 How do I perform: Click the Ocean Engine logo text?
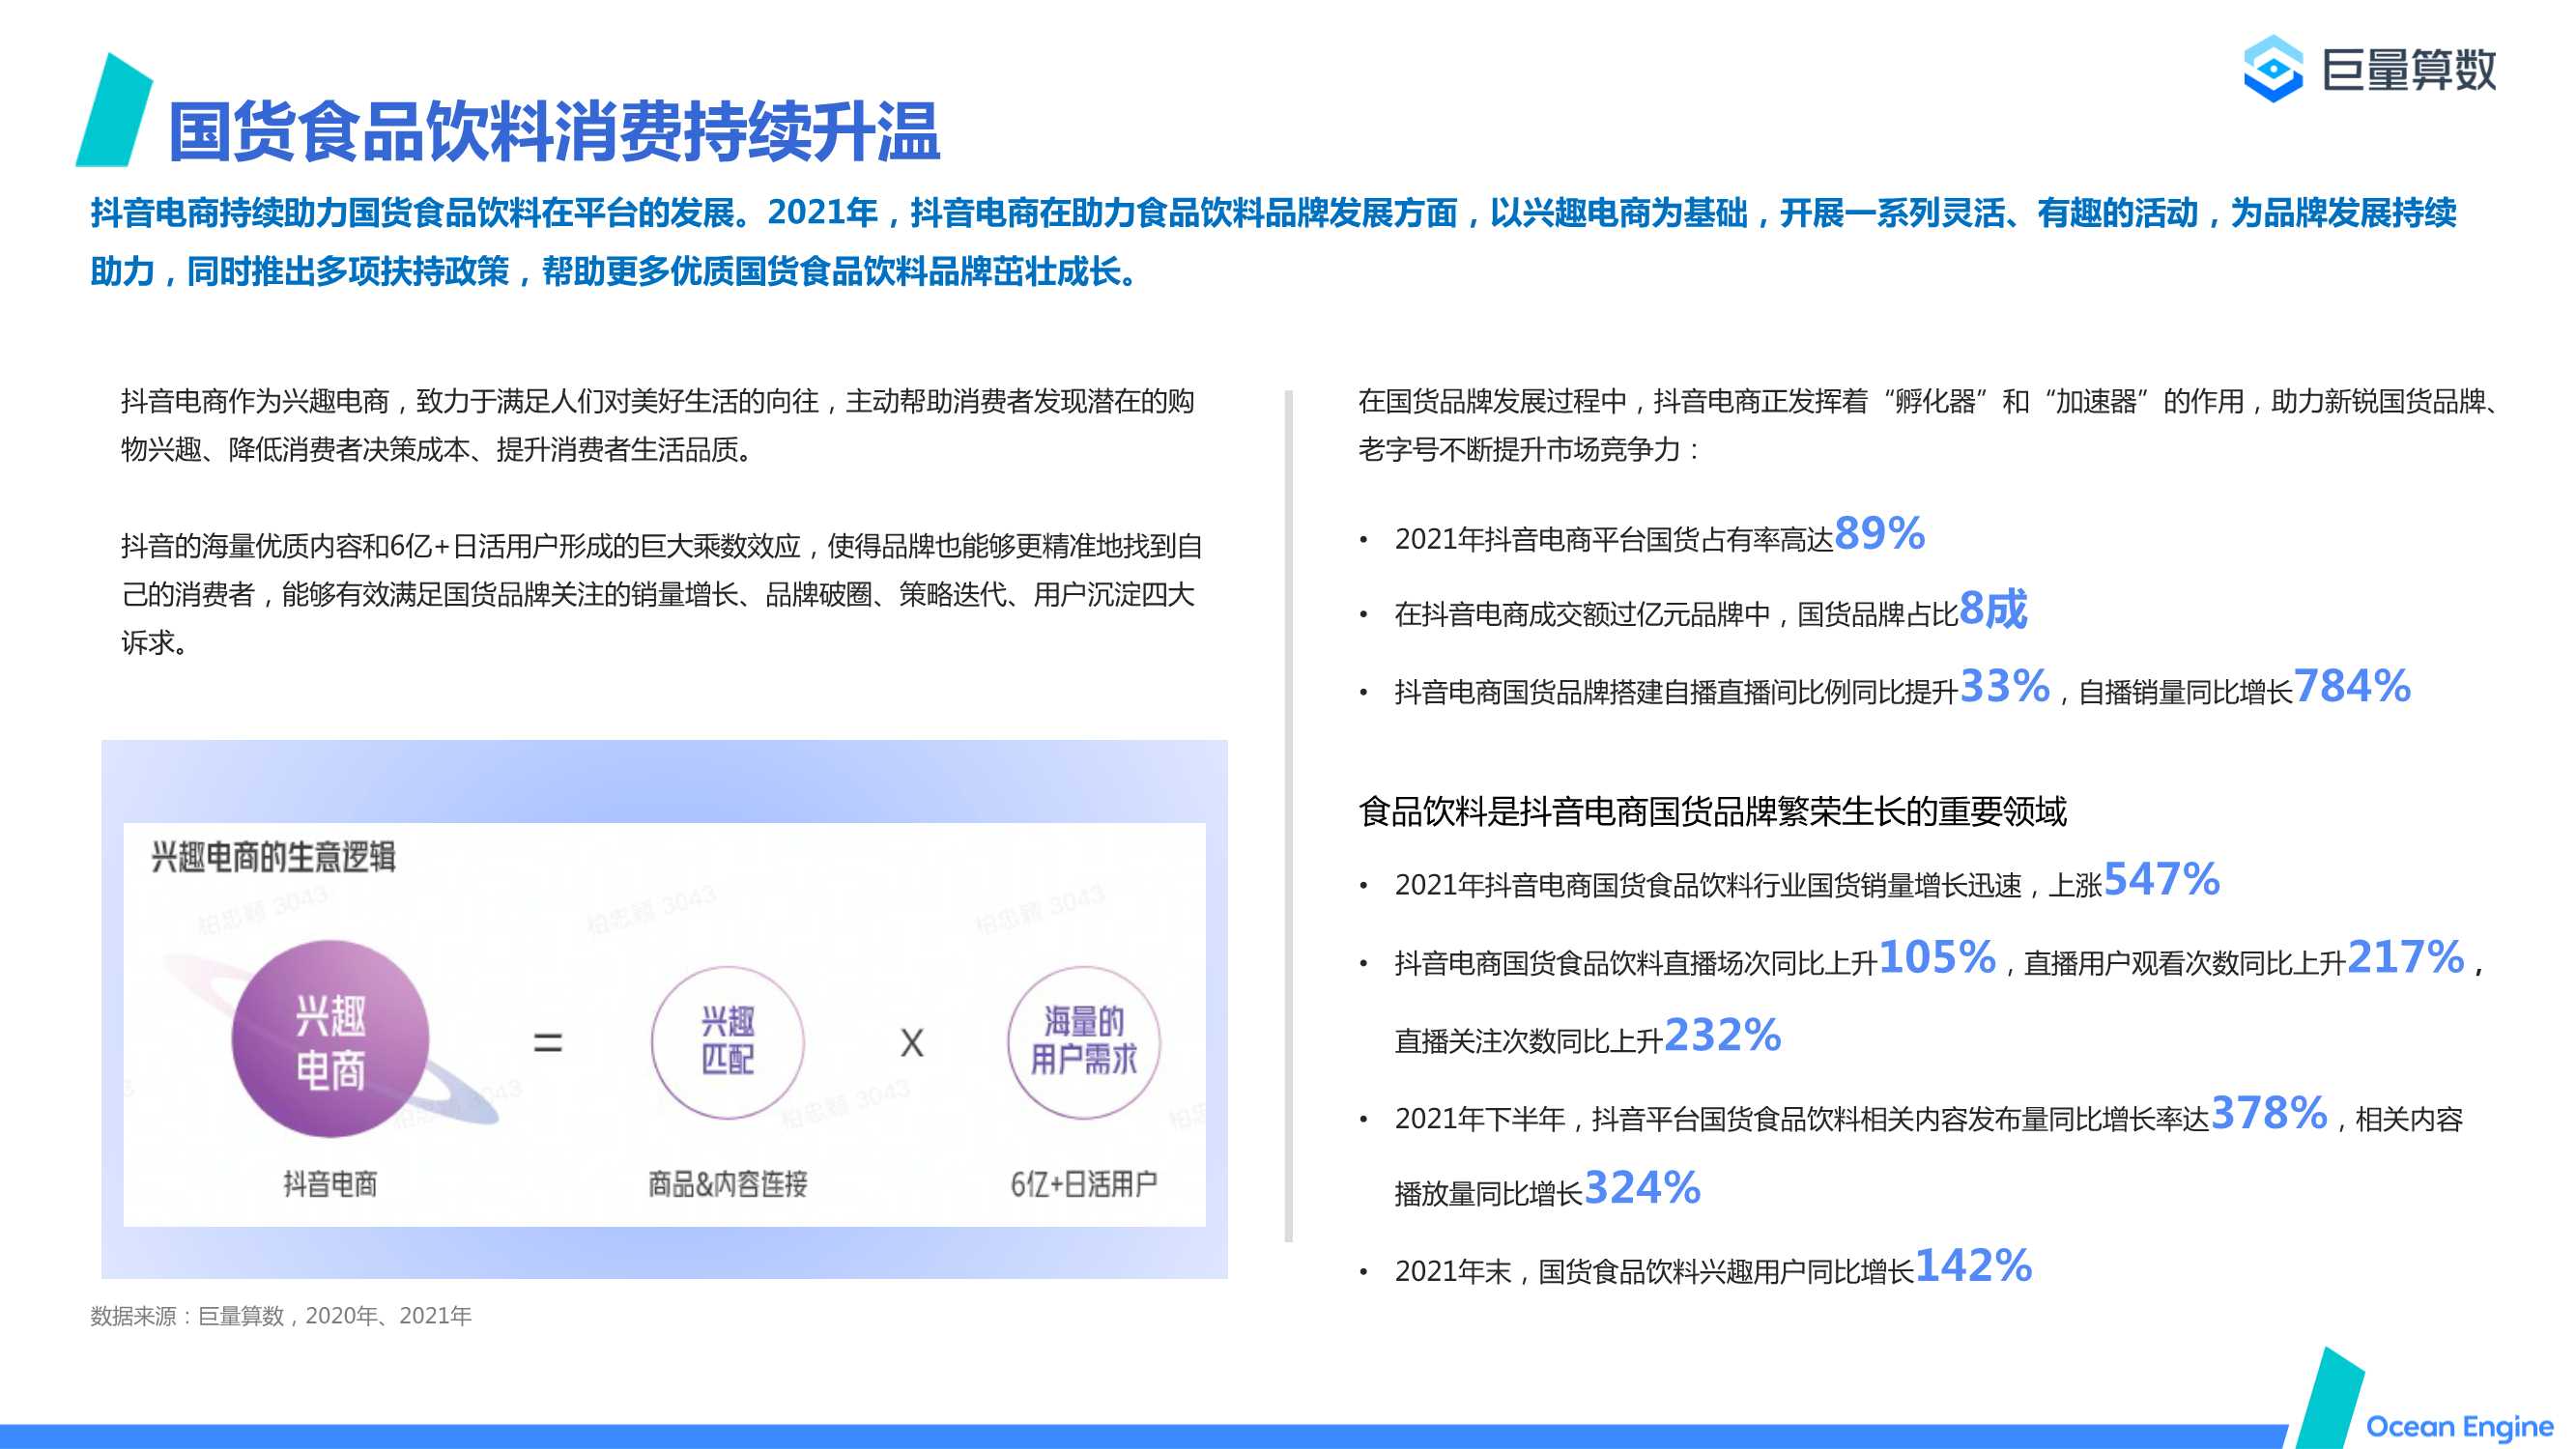coord(2459,1426)
